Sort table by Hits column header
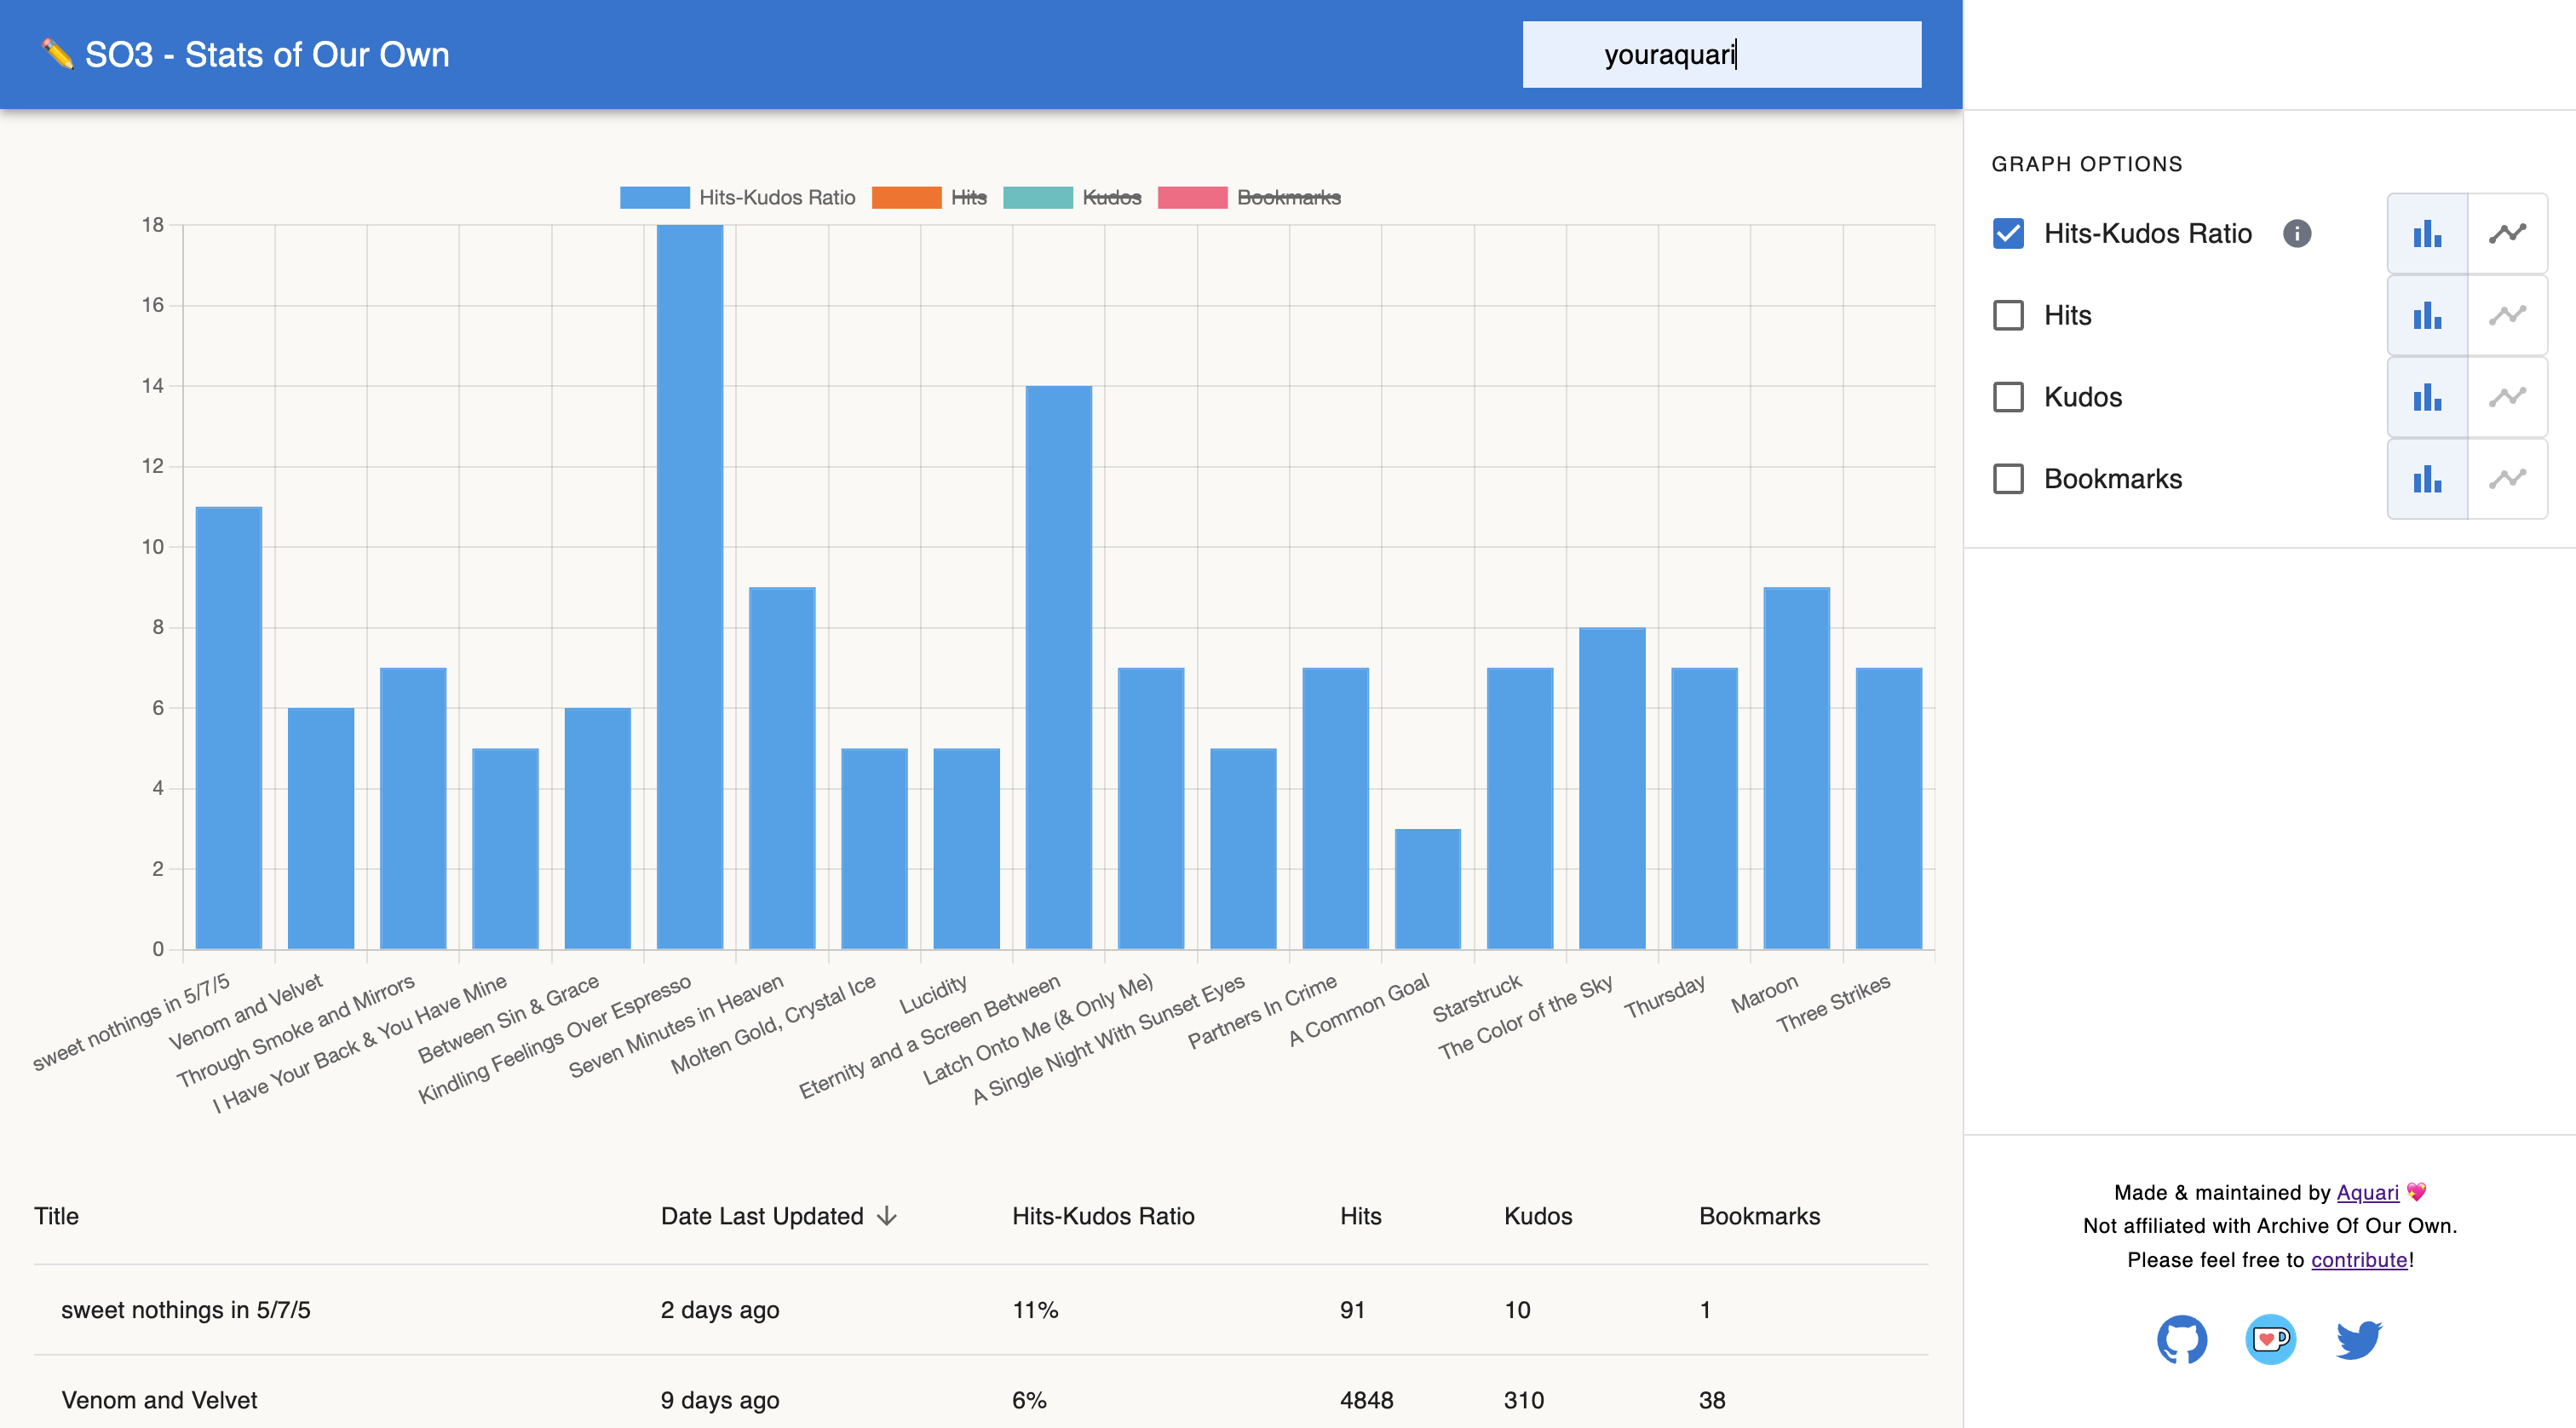This screenshot has width=2576, height=1428. 1360,1216
